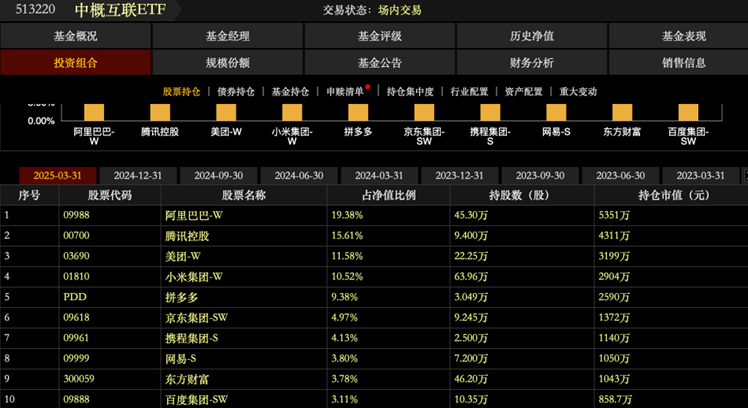Screen dimensions: 748x408
Task: Sort by 股票名称 column header
Action: [244, 195]
